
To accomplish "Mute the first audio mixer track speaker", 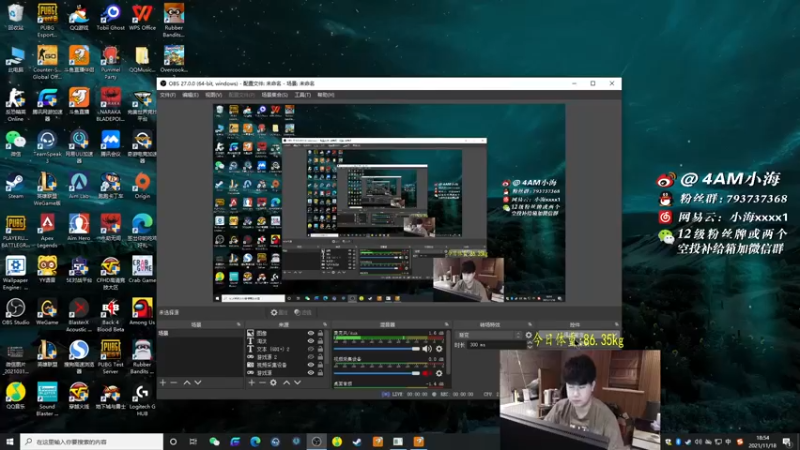I will (x=427, y=349).
